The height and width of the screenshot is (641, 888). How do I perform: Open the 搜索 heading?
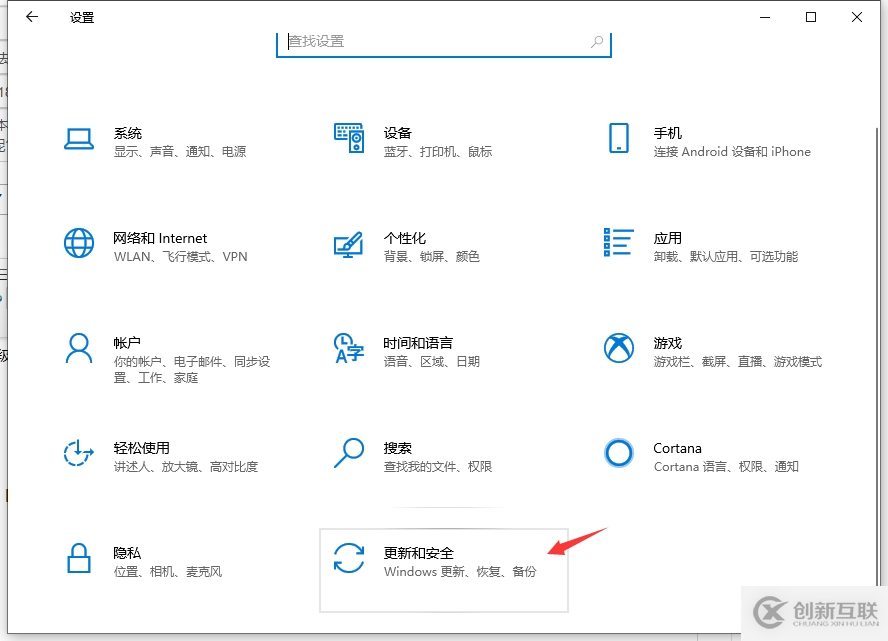(x=398, y=448)
